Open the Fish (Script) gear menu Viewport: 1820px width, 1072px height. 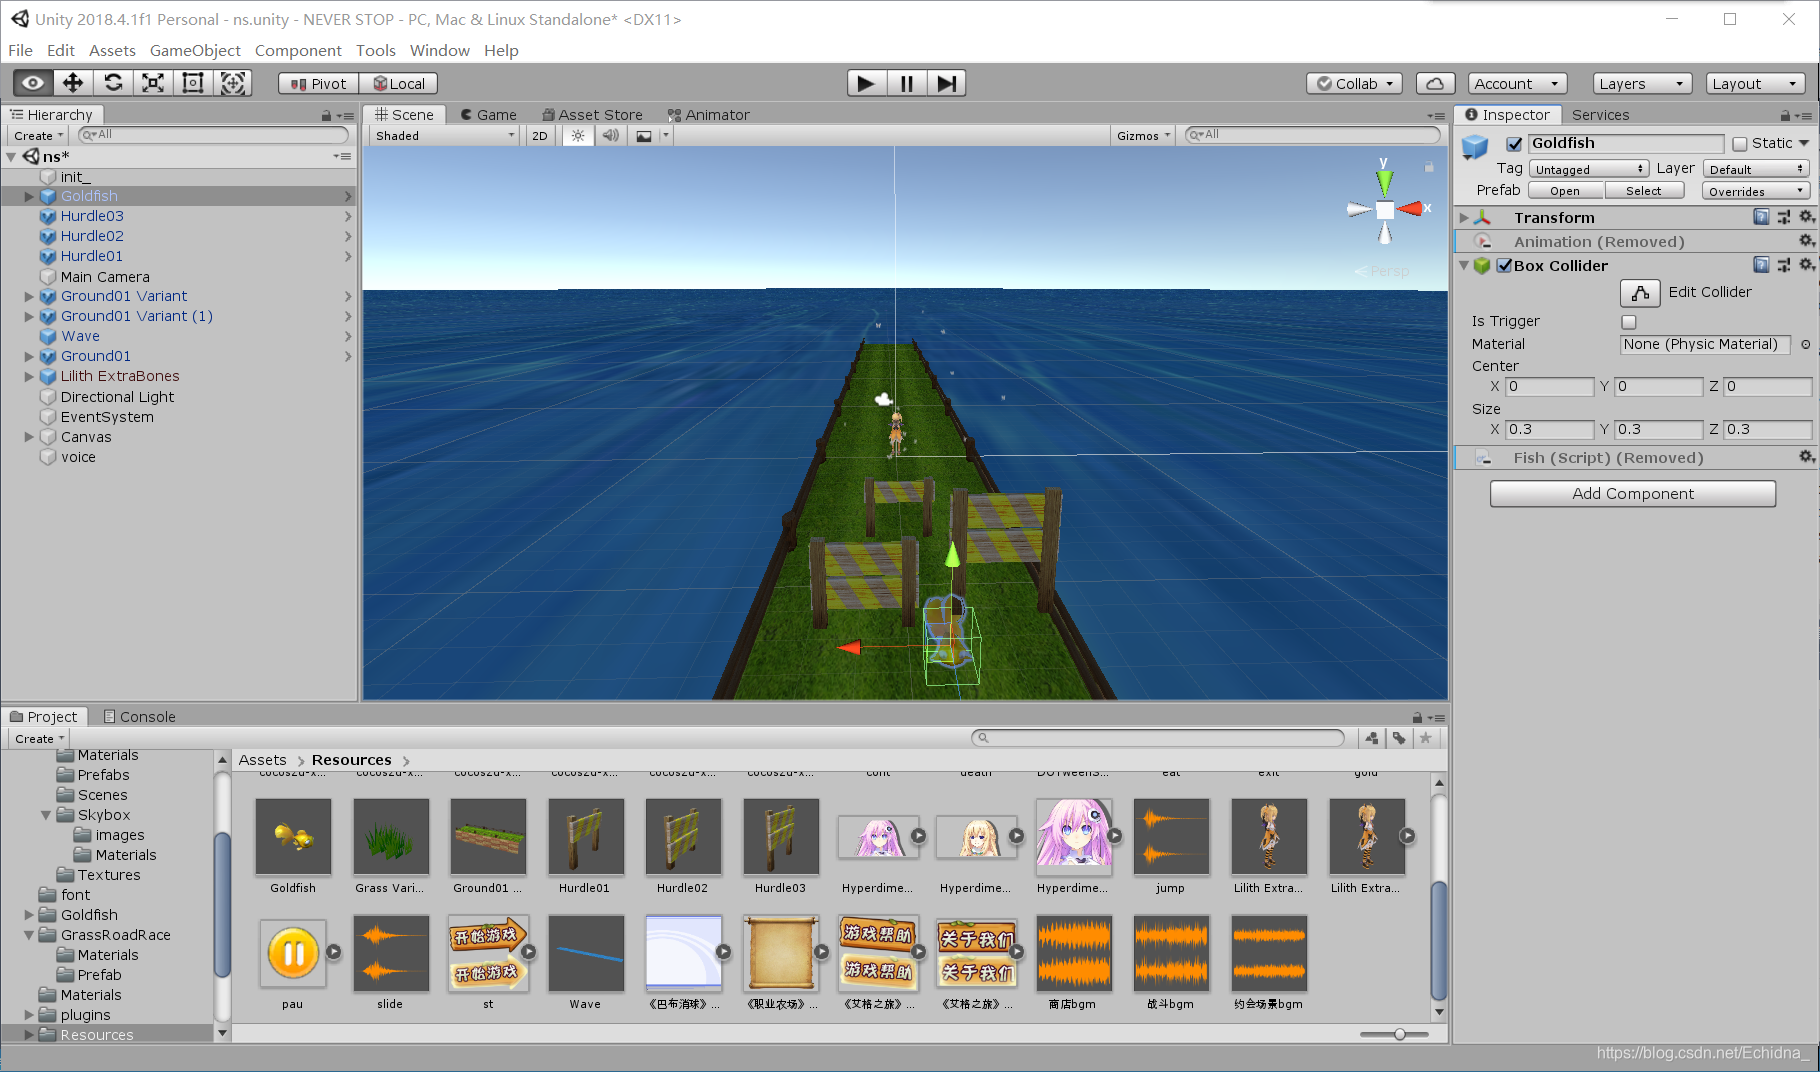(1806, 457)
